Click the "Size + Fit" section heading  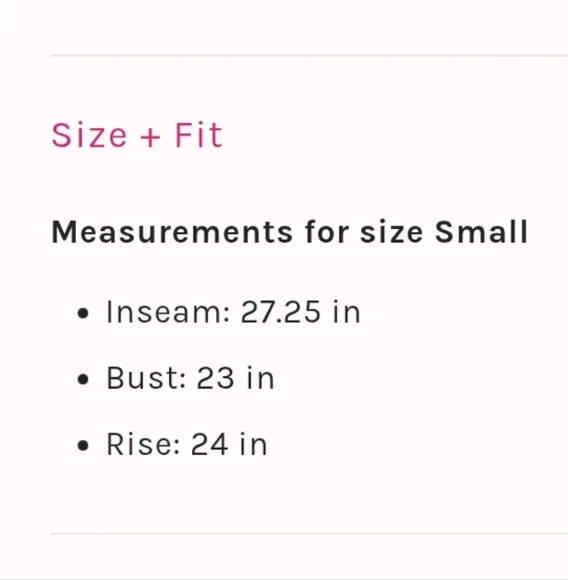137,135
